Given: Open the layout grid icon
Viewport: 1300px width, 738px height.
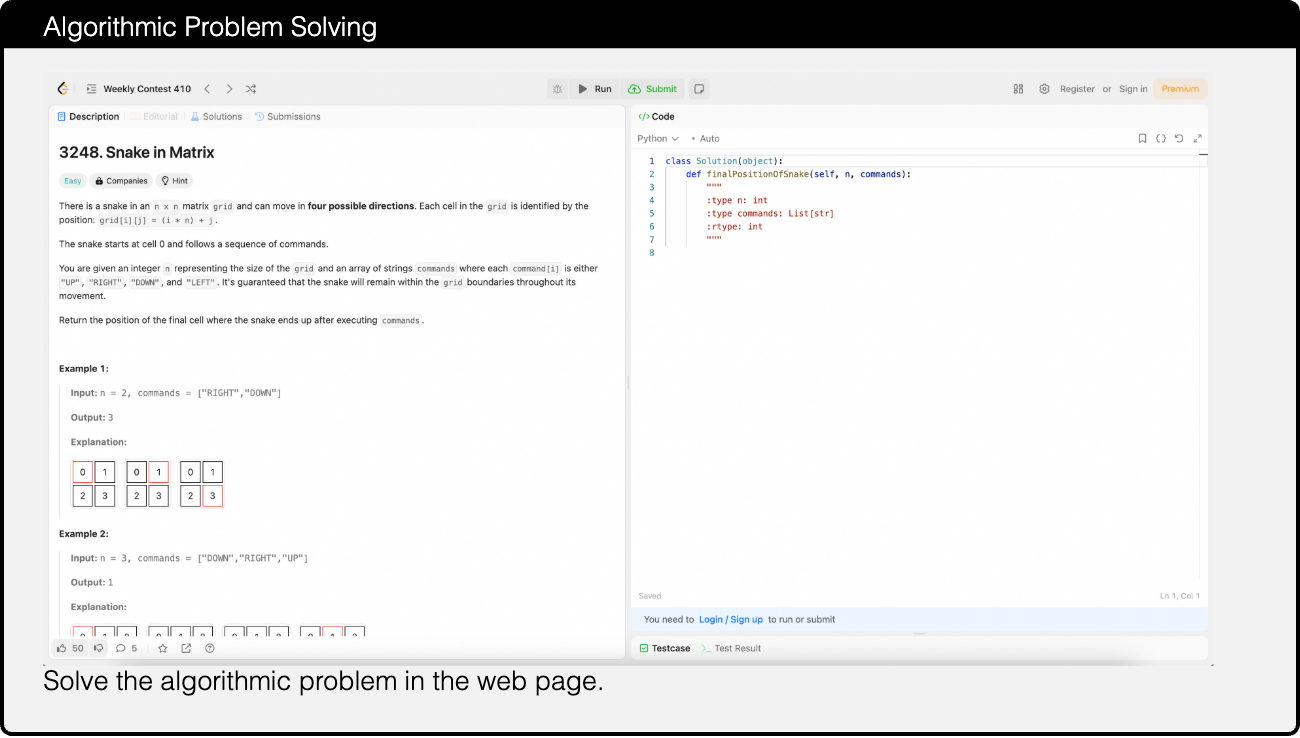Looking at the screenshot, I should pyautogui.click(x=1018, y=89).
